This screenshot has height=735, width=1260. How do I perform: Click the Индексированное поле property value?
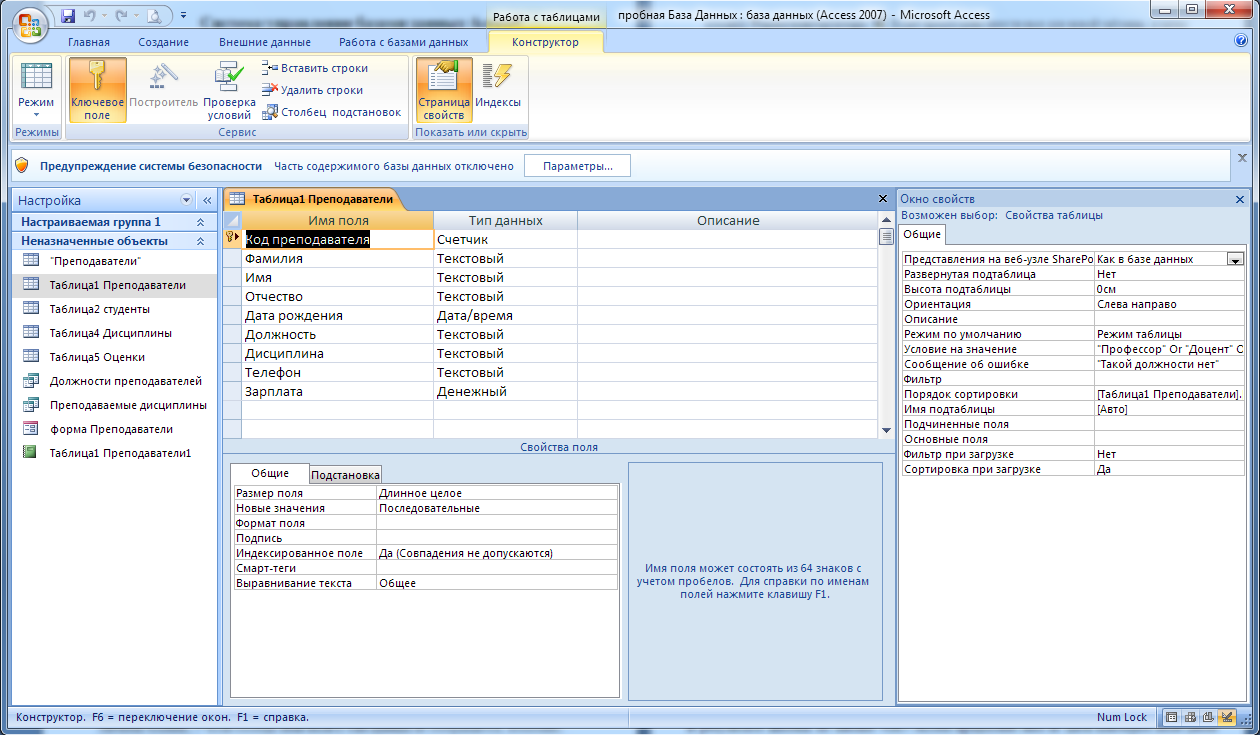497,553
